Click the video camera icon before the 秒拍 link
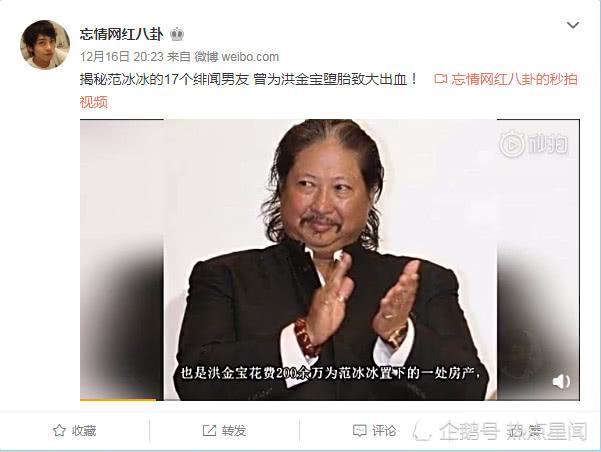The height and width of the screenshot is (452, 601). pyautogui.click(x=441, y=79)
